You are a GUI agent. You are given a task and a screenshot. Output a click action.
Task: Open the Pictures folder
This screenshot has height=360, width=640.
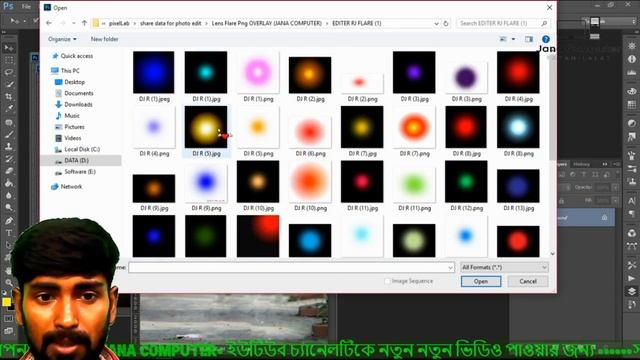[x=74, y=127]
